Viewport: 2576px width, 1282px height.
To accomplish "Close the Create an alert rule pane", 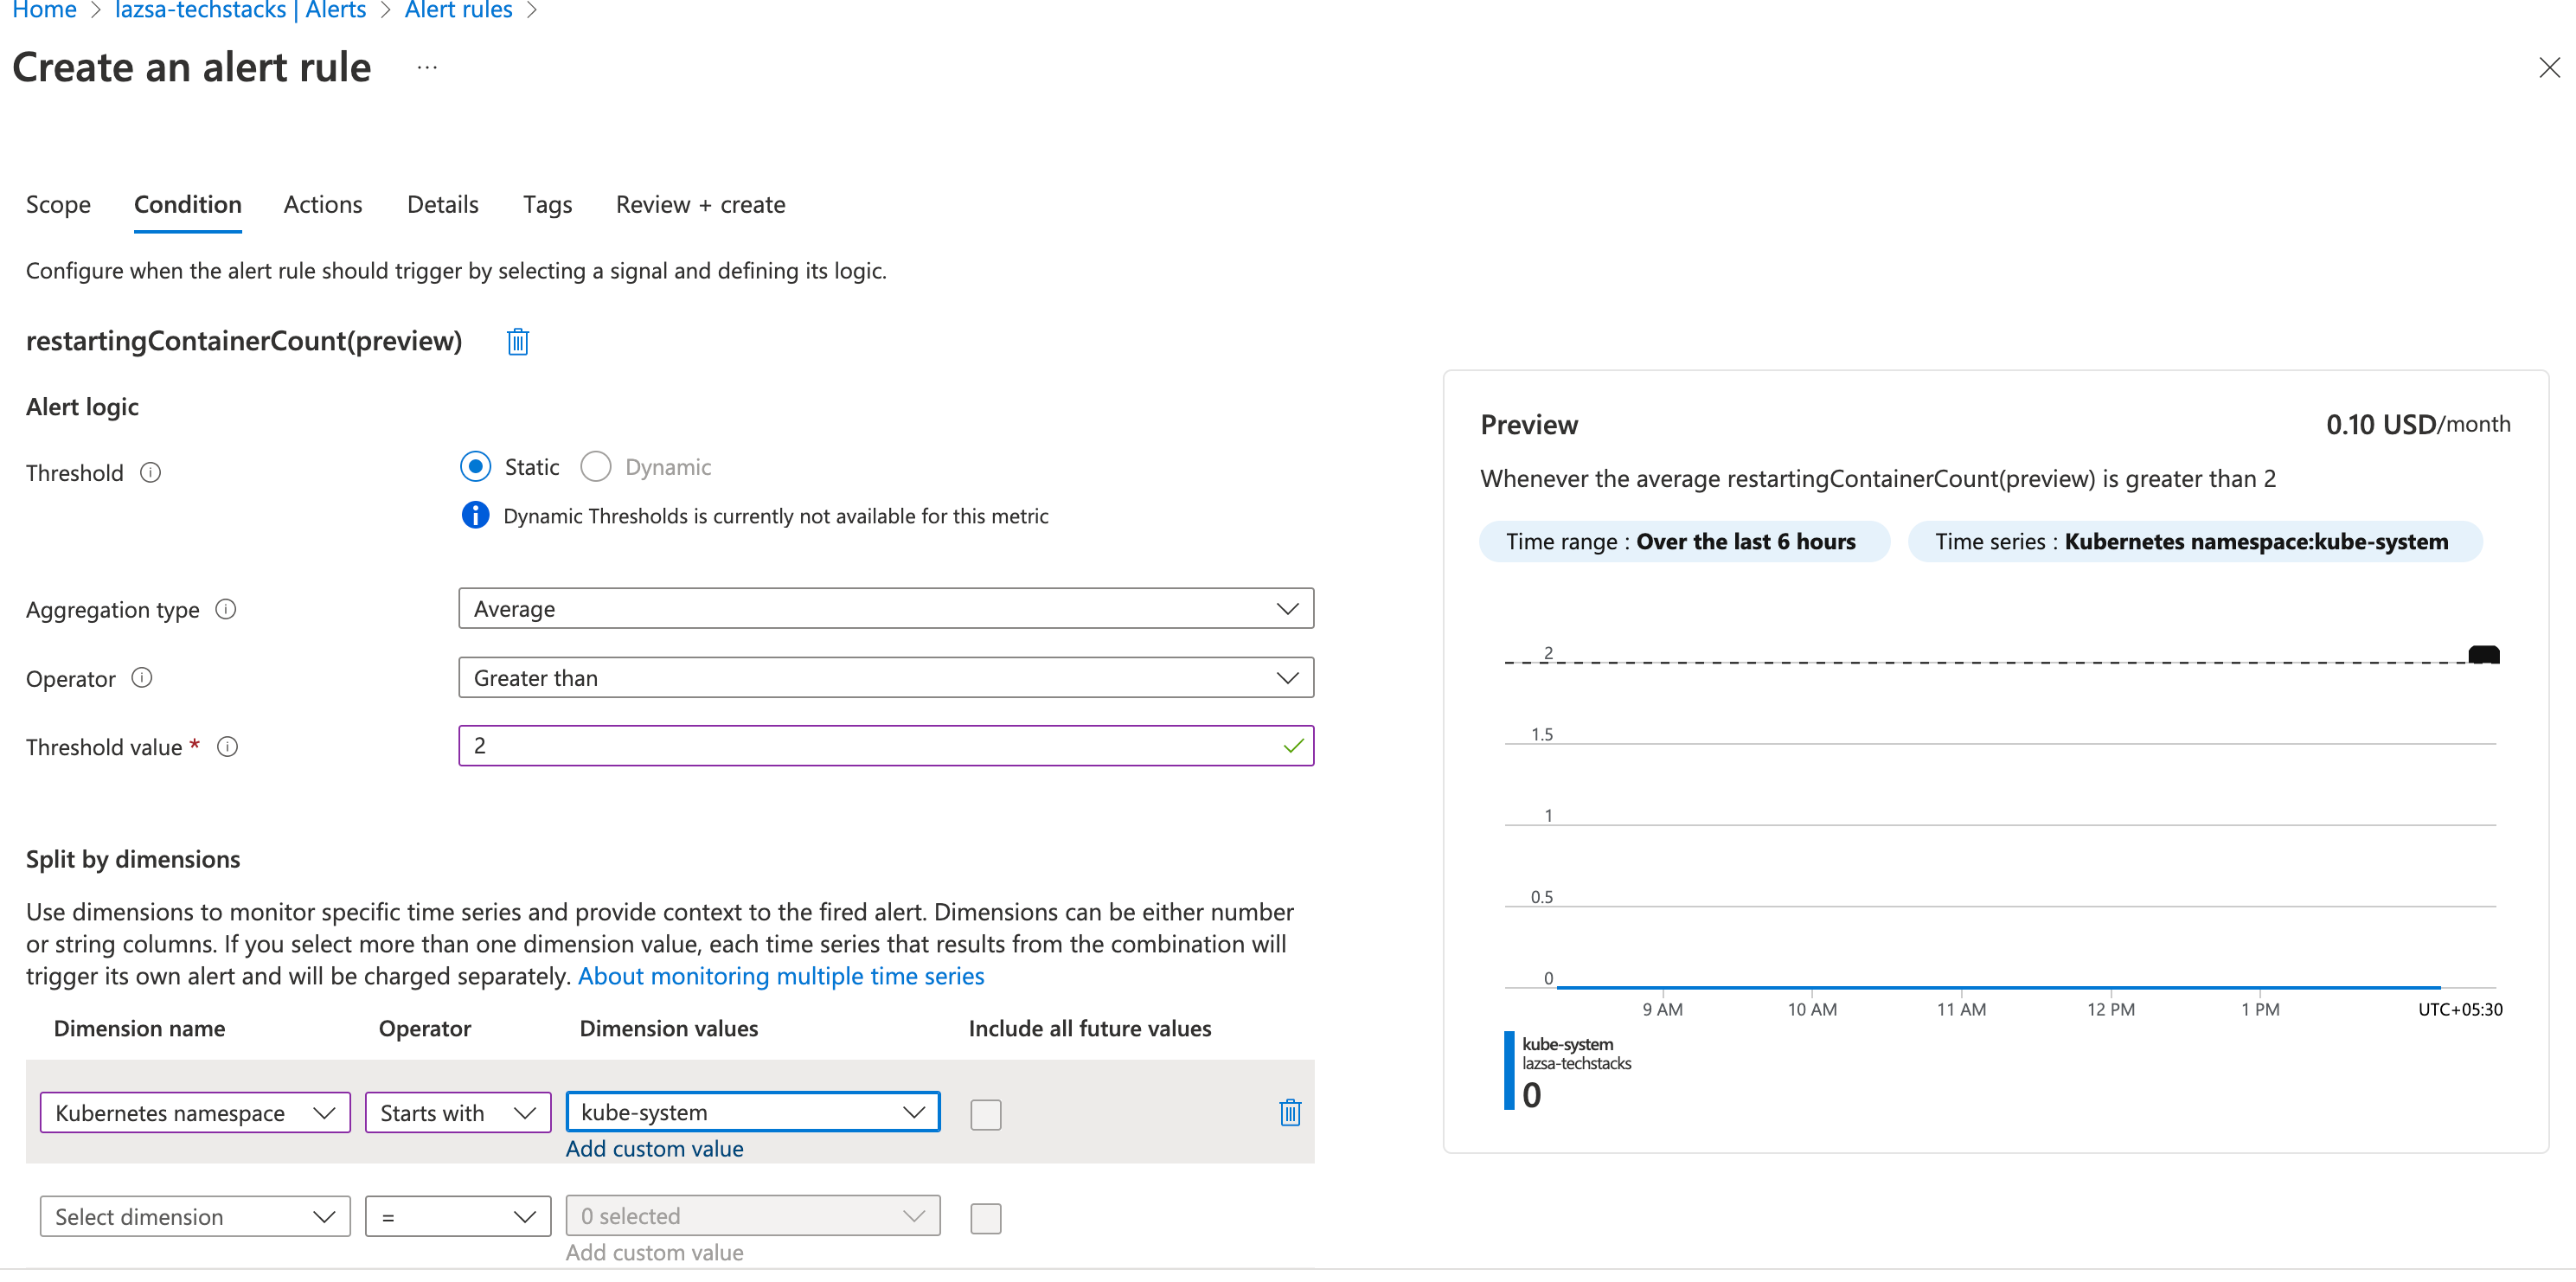I will [2549, 68].
